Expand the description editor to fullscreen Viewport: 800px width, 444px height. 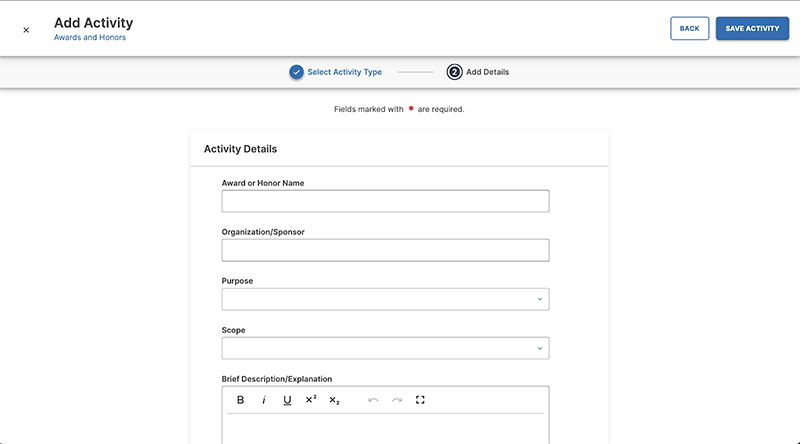[x=420, y=400]
